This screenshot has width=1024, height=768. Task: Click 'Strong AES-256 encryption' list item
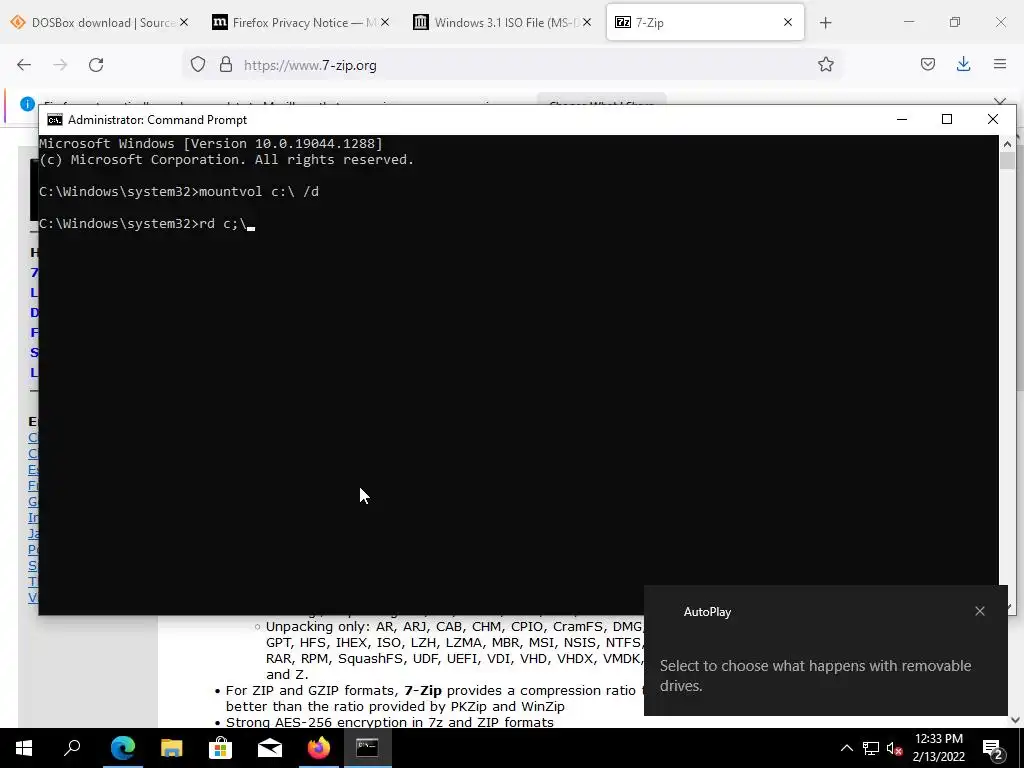pos(389,722)
